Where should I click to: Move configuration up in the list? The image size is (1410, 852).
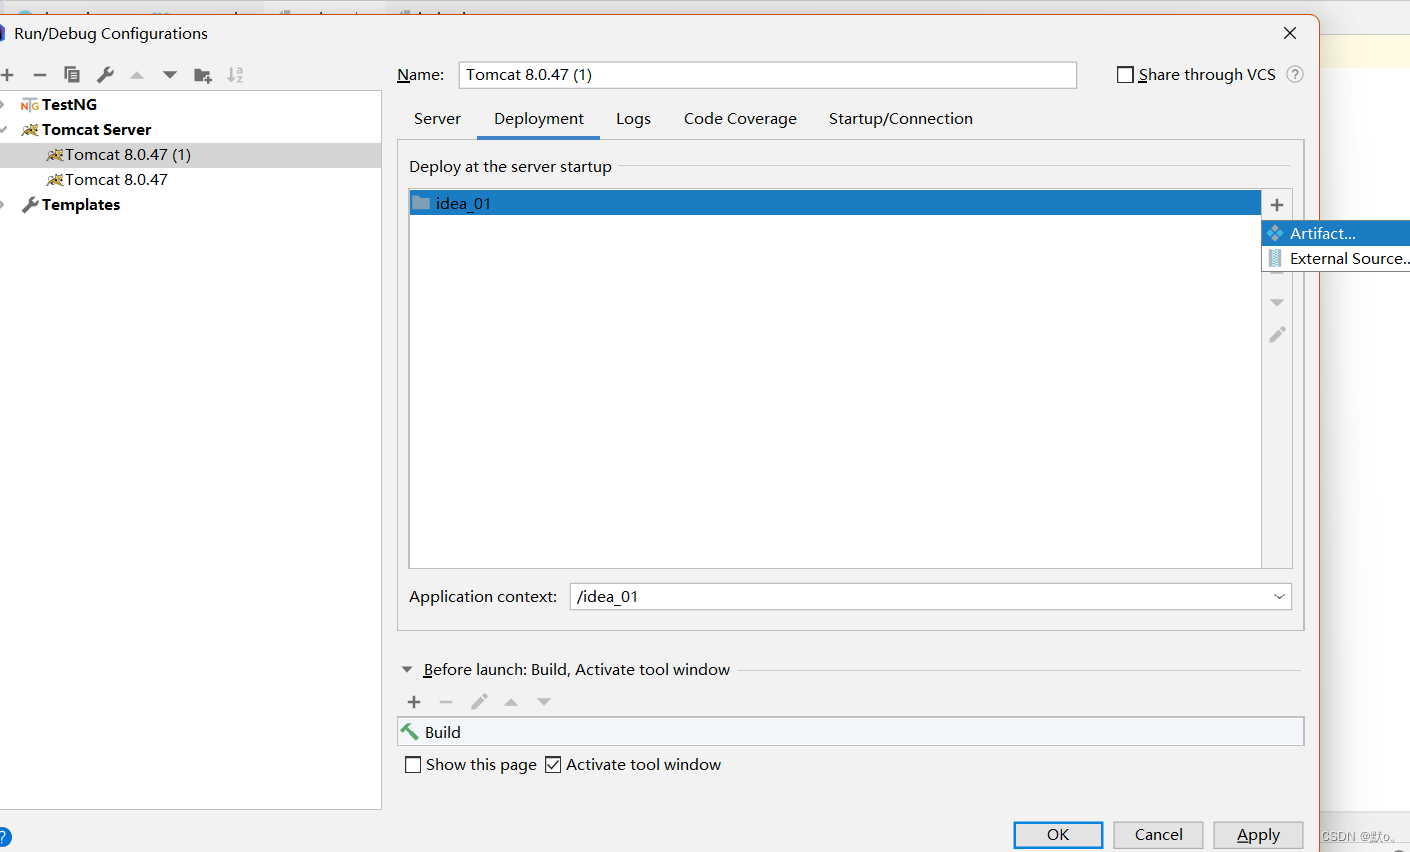(x=137, y=75)
